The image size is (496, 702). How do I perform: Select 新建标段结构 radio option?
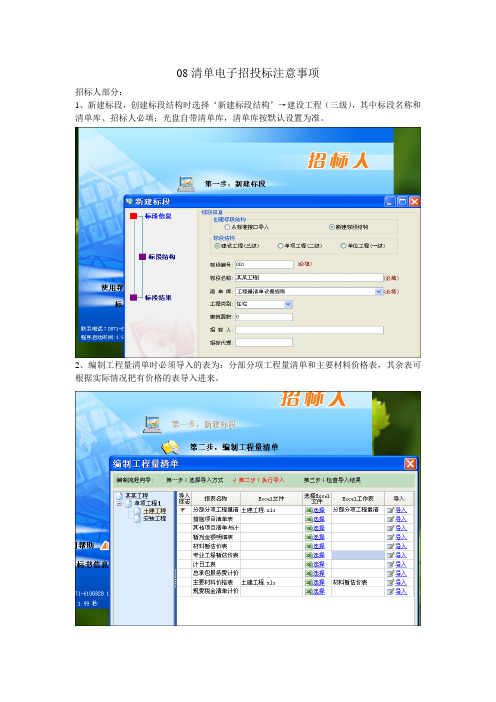click(x=332, y=227)
